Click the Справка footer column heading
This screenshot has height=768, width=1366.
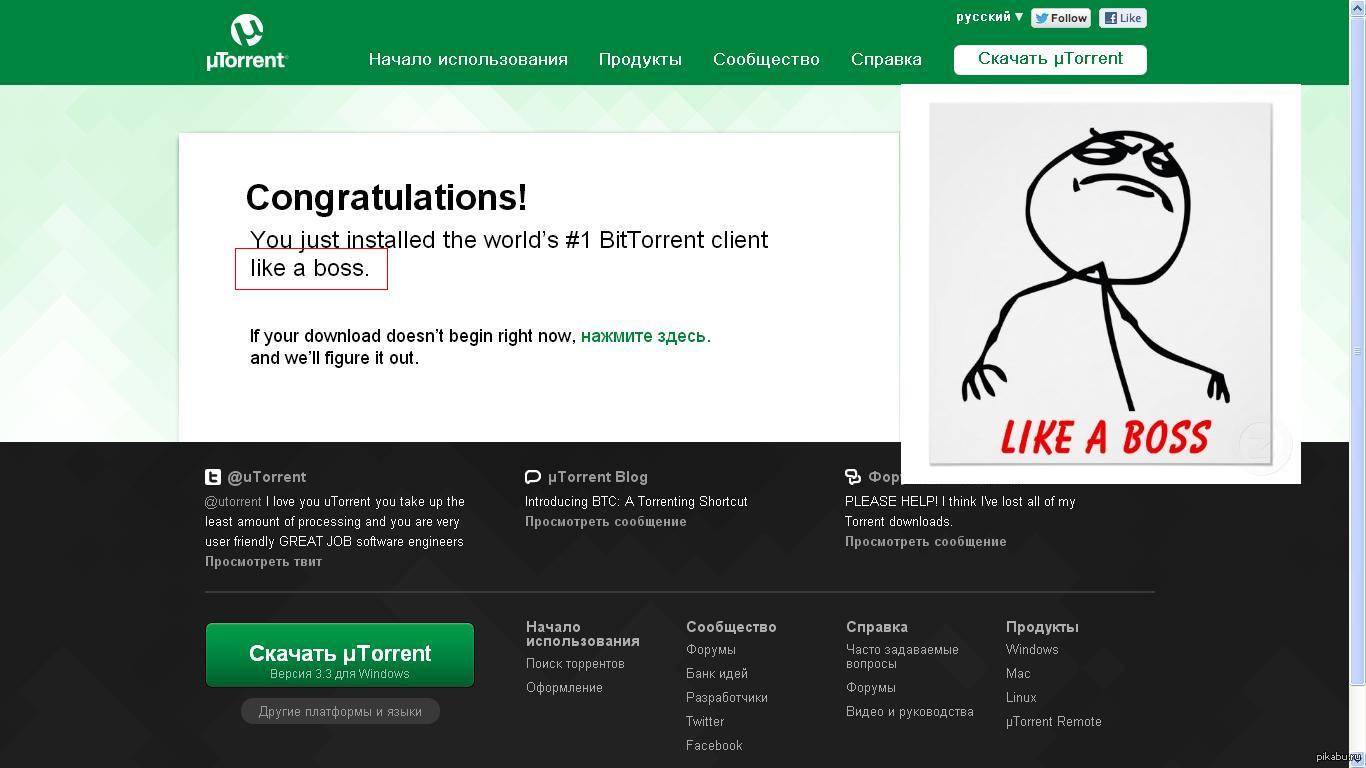pos(877,627)
